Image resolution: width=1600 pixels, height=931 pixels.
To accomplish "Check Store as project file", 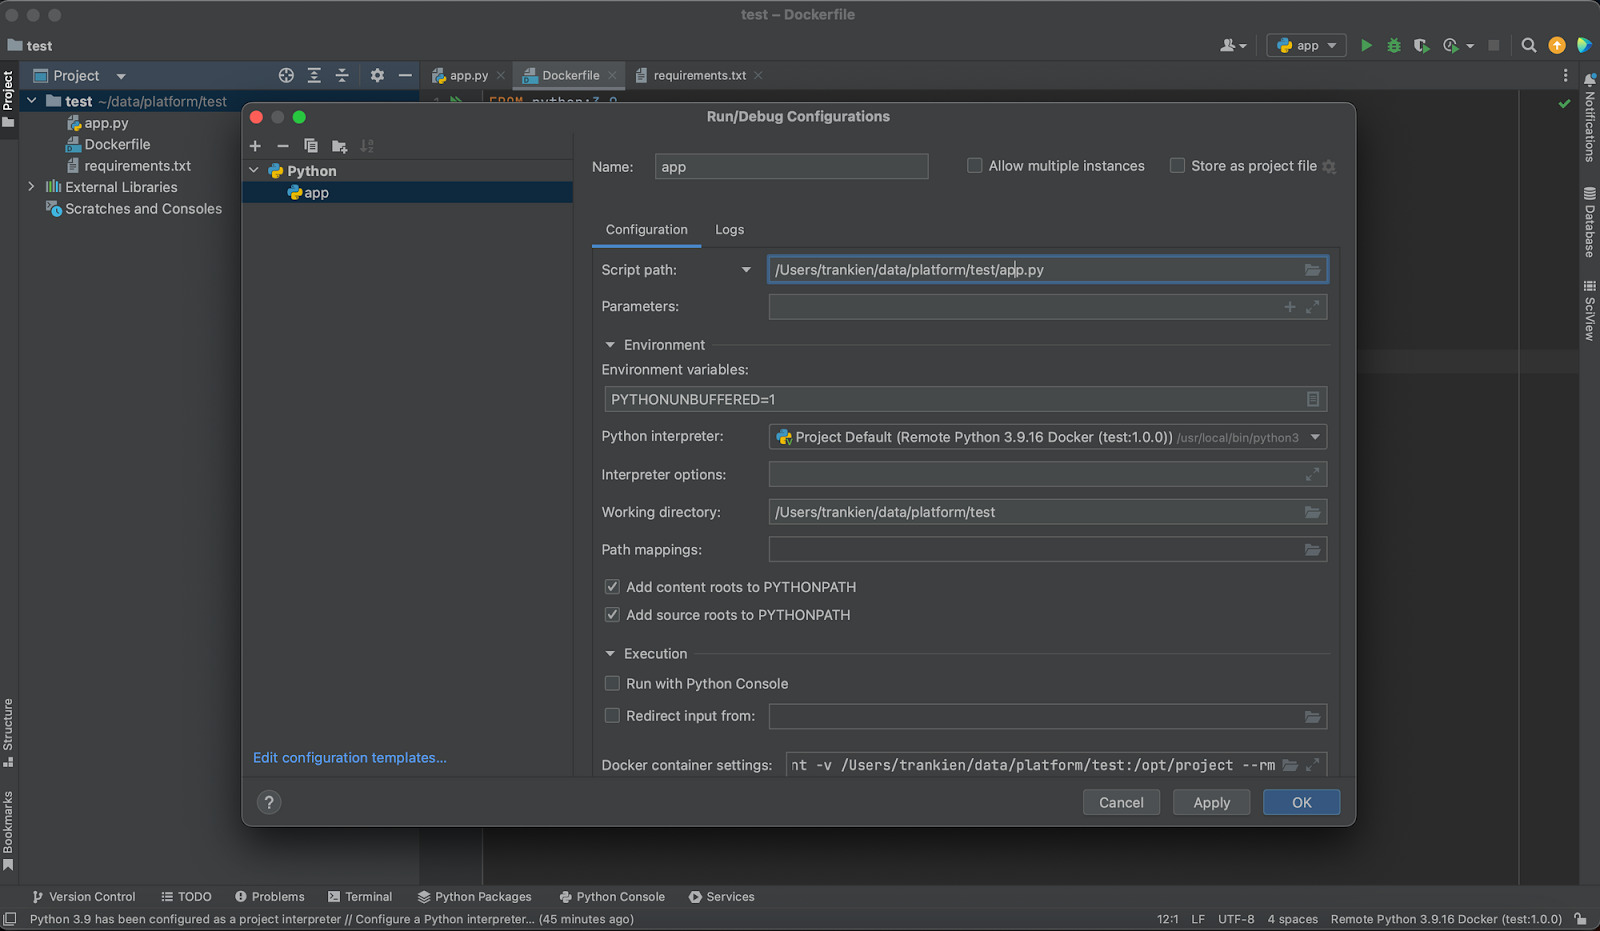I will point(1177,165).
